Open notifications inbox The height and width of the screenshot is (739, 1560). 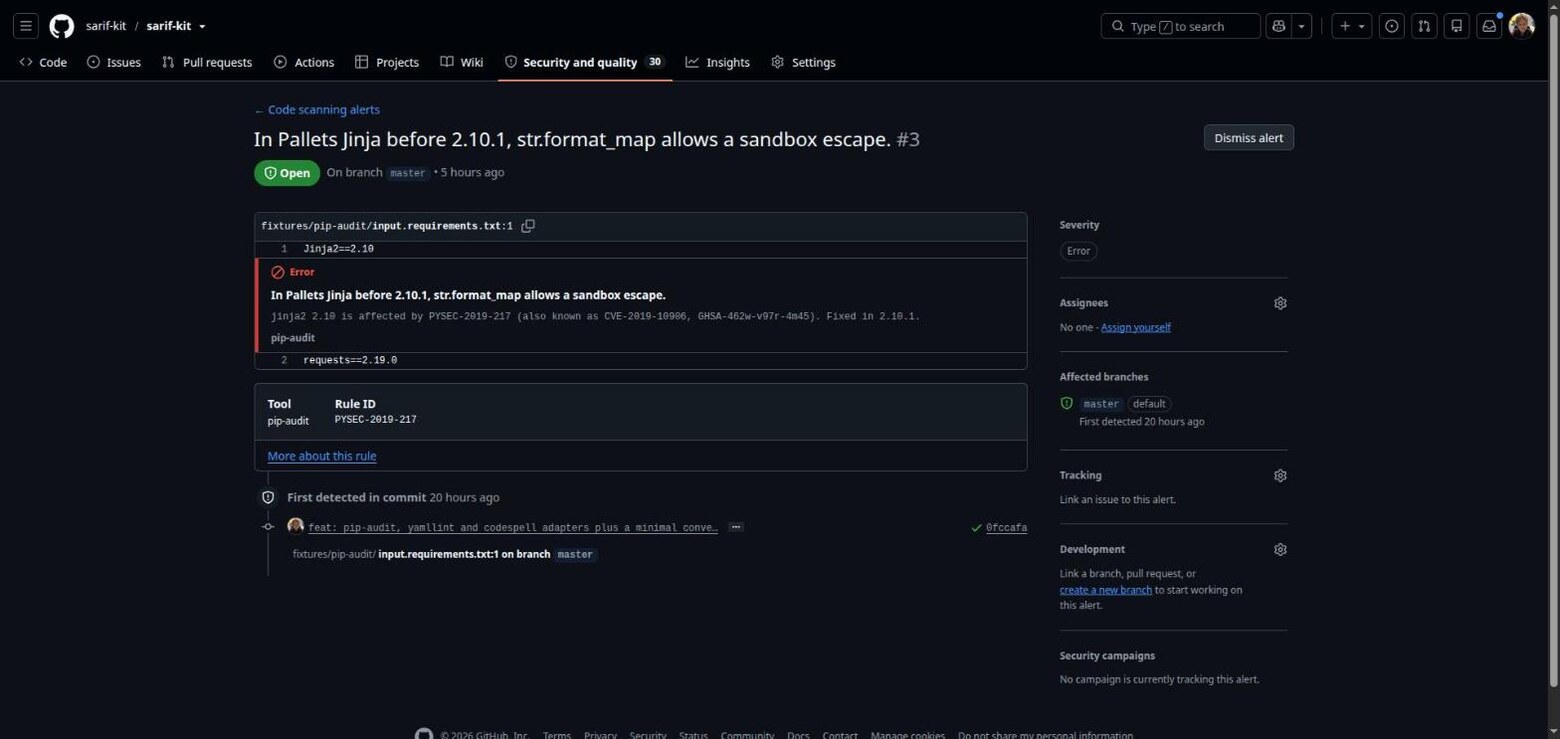[1489, 26]
